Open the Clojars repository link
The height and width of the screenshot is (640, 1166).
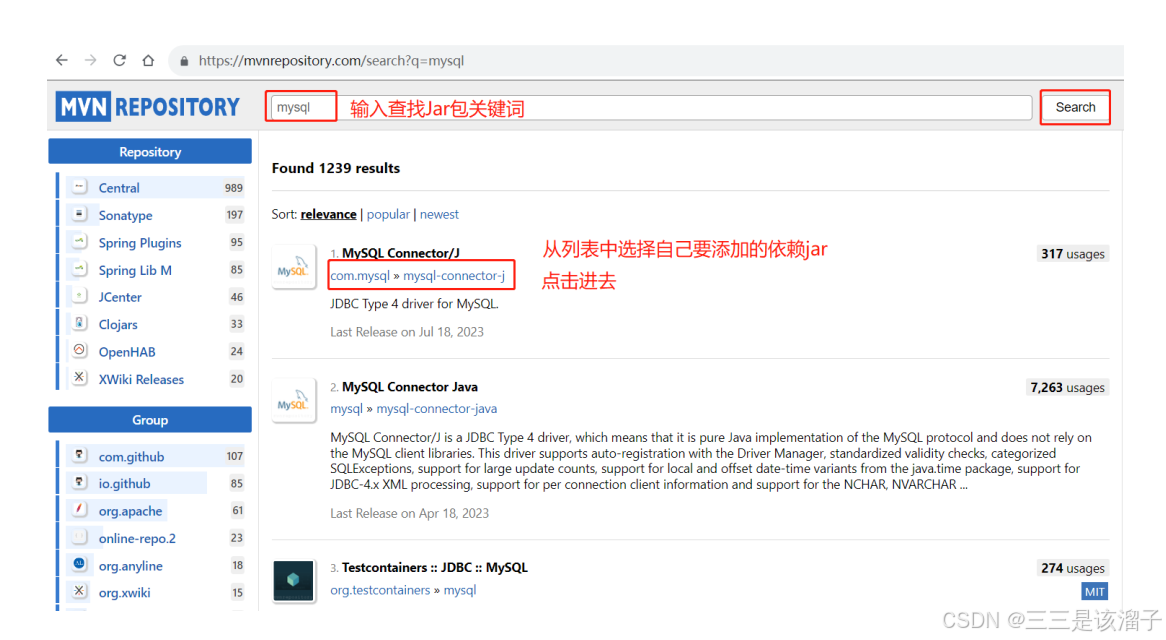(118, 325)
